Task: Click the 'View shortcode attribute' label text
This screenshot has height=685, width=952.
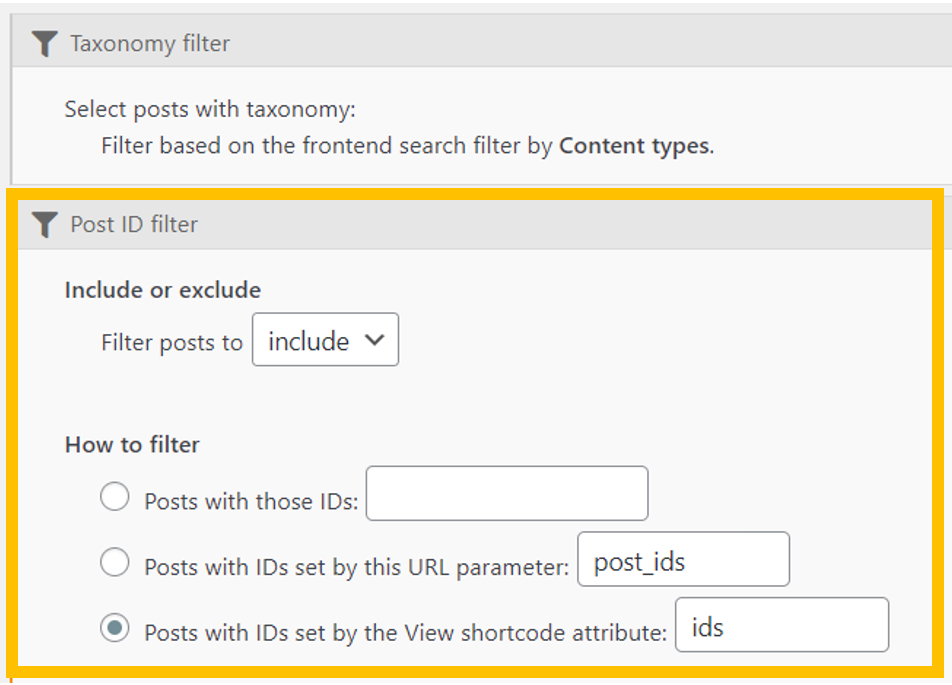Action: click(405, 633)
